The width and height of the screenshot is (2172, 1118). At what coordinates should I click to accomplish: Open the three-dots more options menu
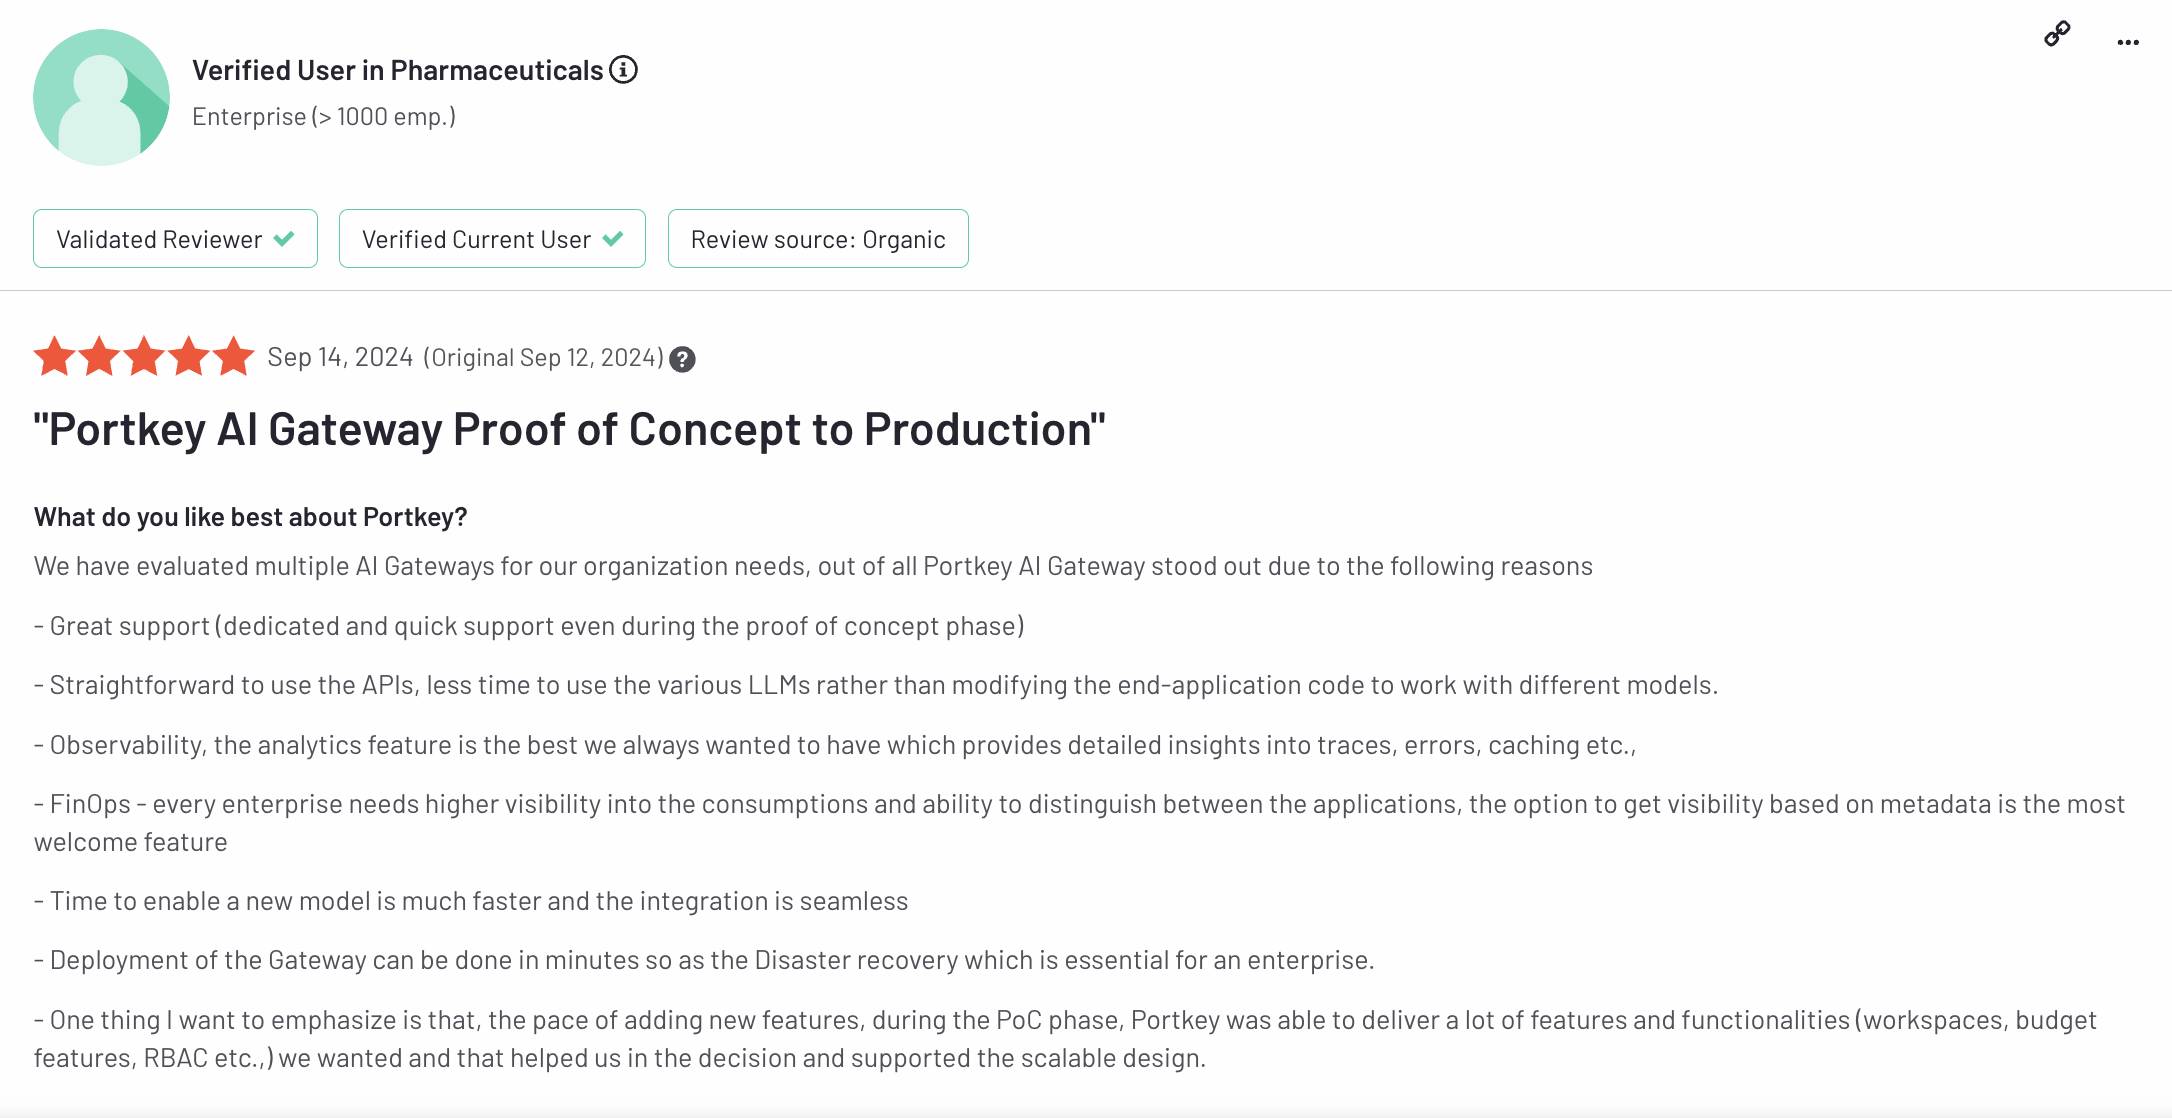click(2128, 42)
